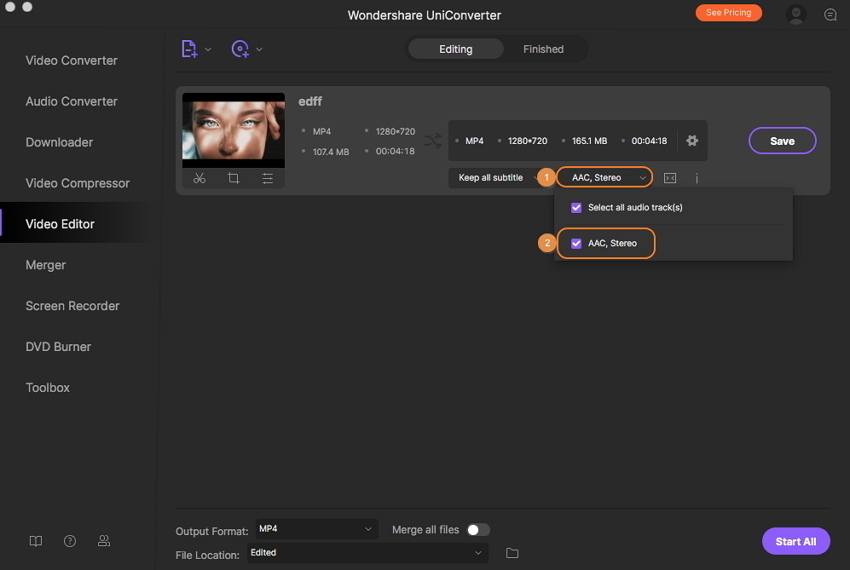Viewport: 850px width, 570px height.
Task: Click the Save button
Action: 782,141
